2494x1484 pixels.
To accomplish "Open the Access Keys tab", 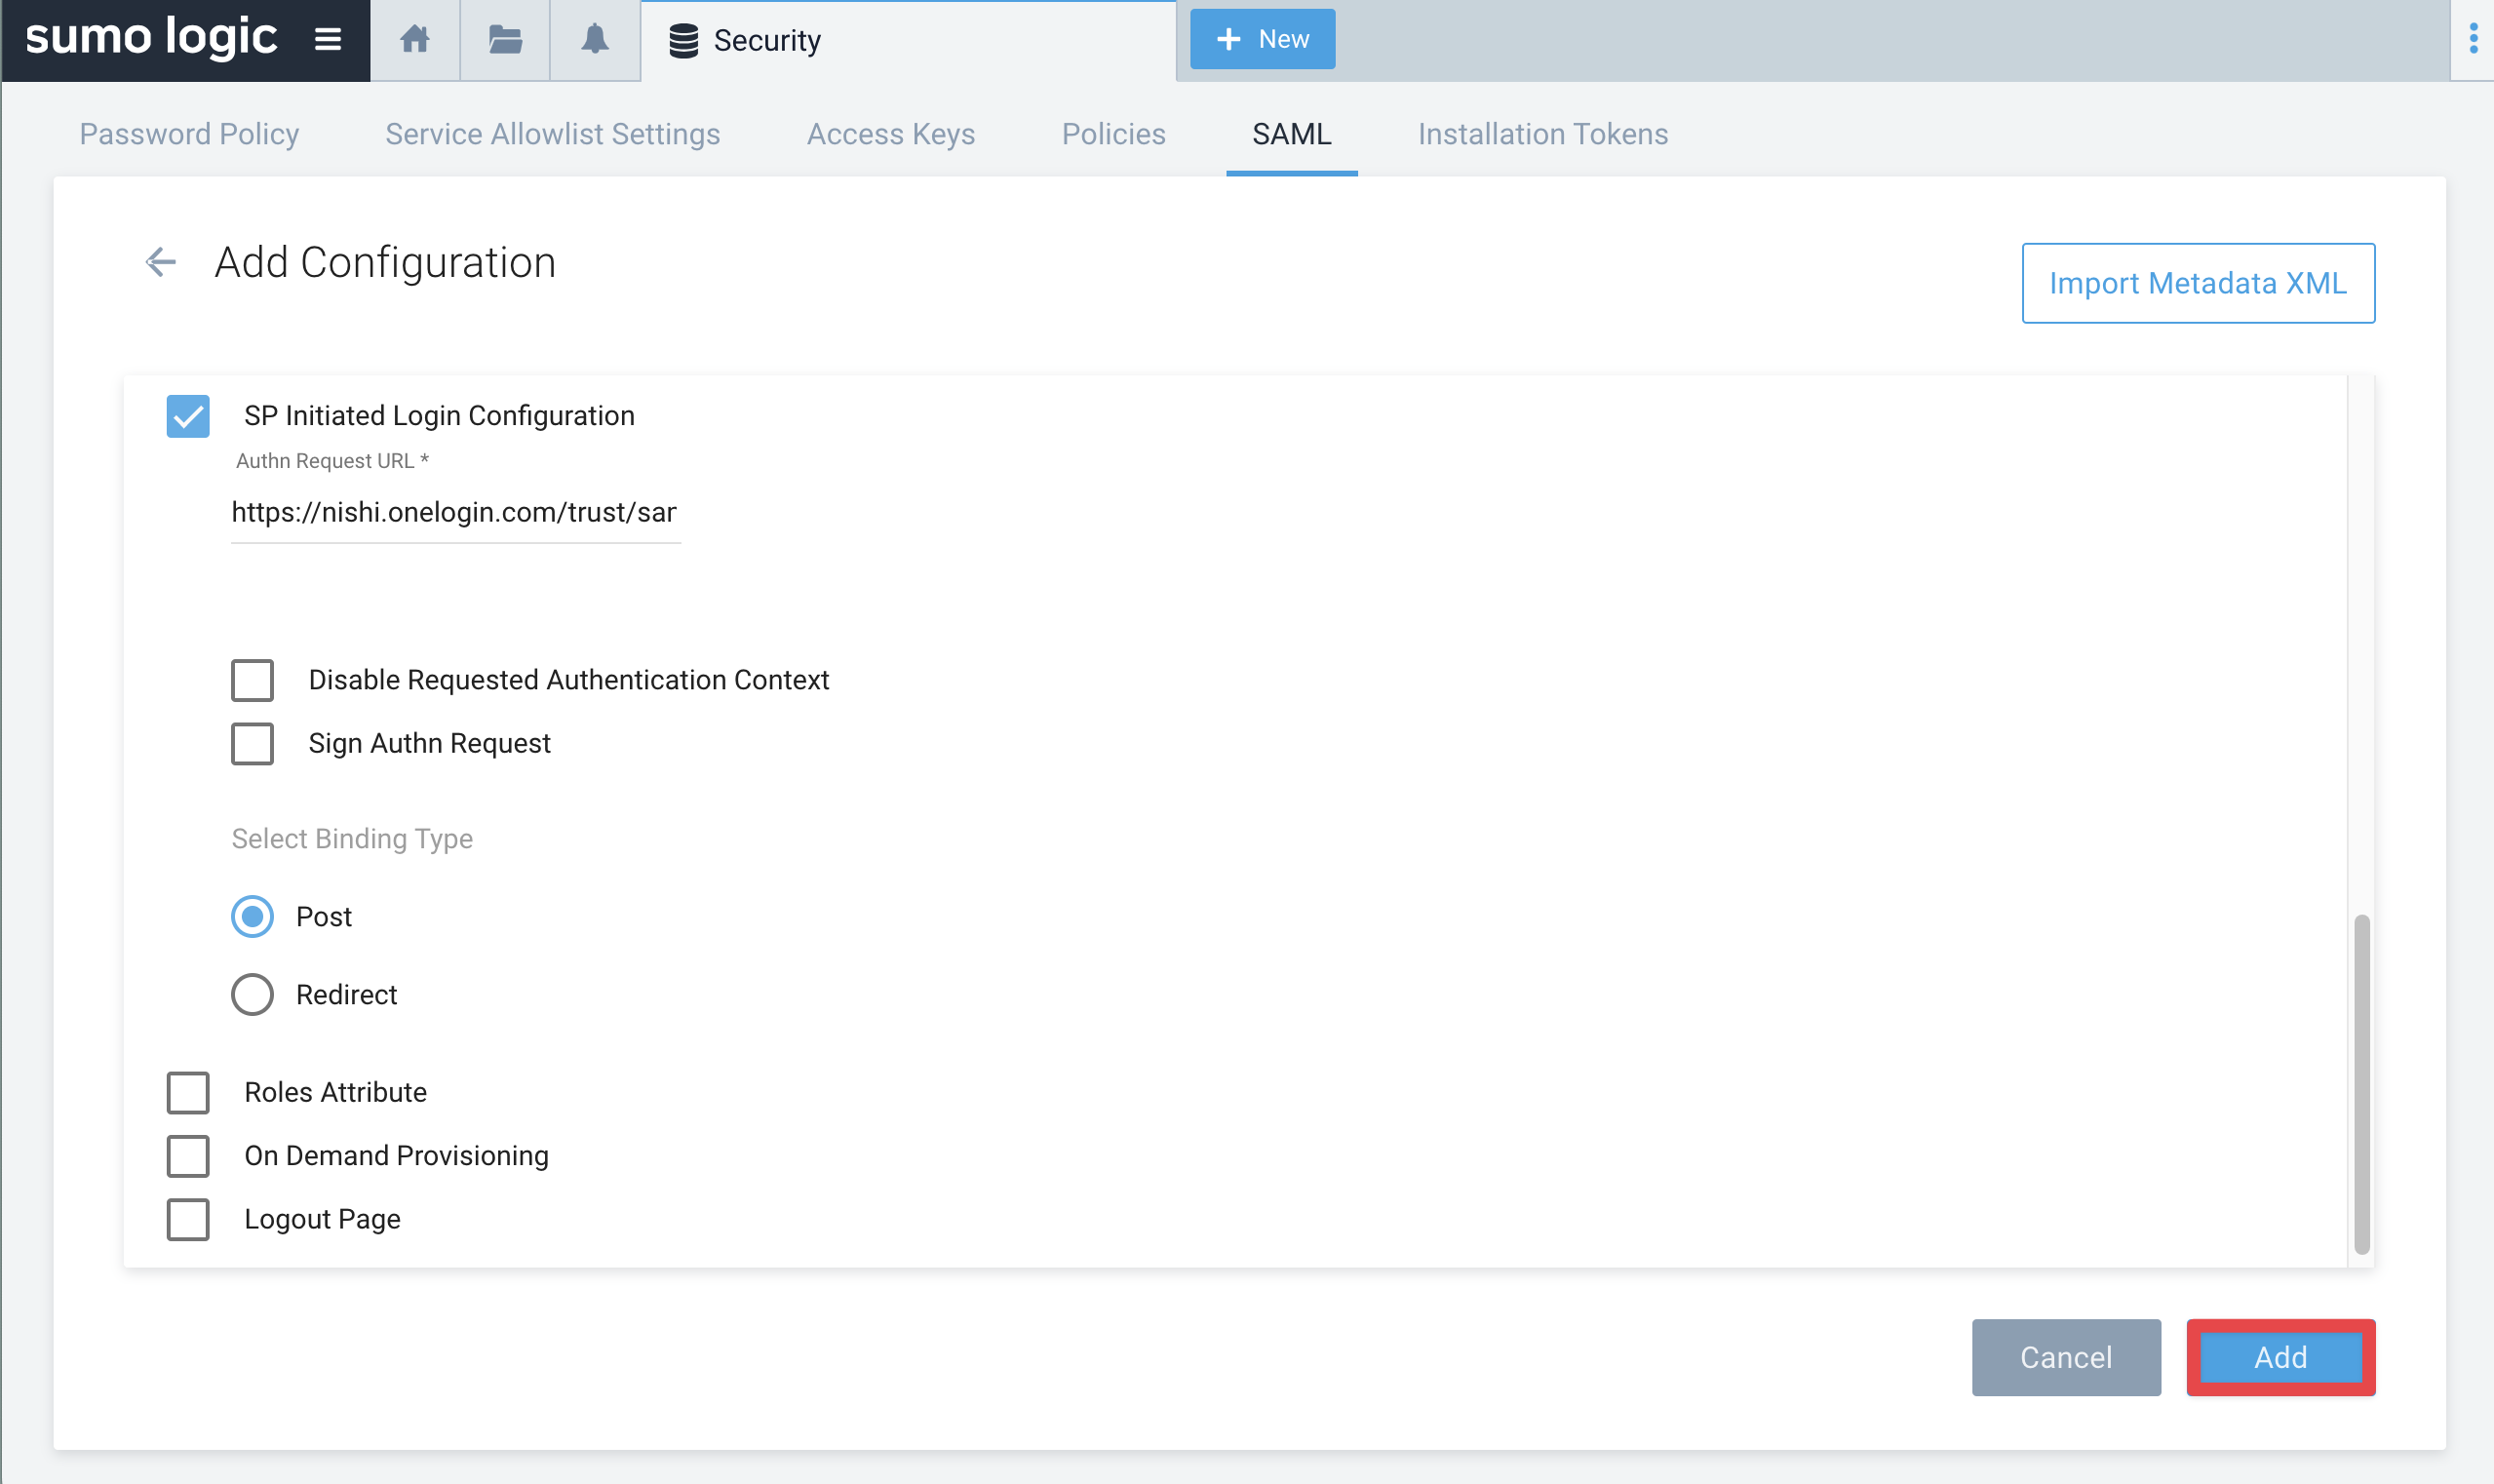I will (890, 134).
